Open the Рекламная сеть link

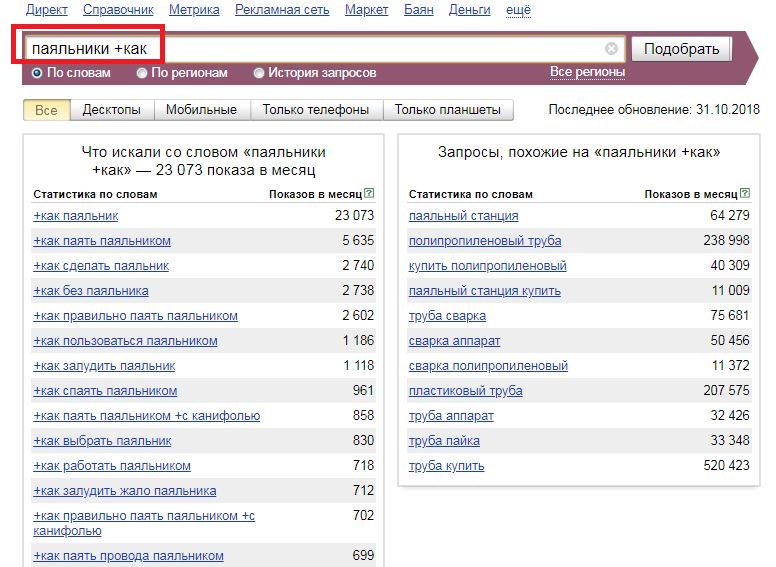(282, 9)
